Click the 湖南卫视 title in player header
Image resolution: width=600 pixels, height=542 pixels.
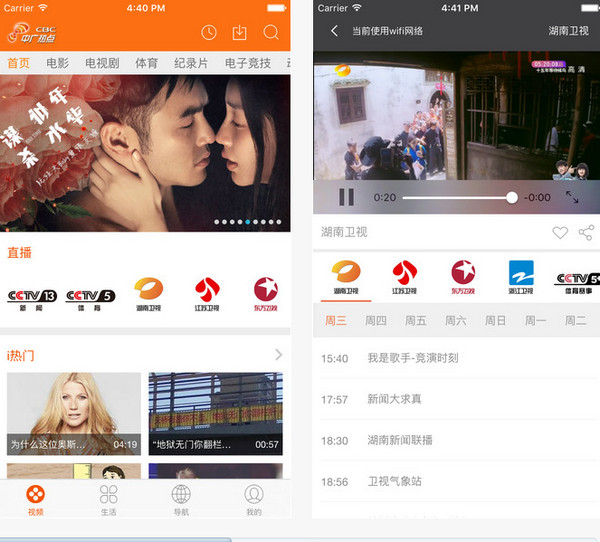568,31
